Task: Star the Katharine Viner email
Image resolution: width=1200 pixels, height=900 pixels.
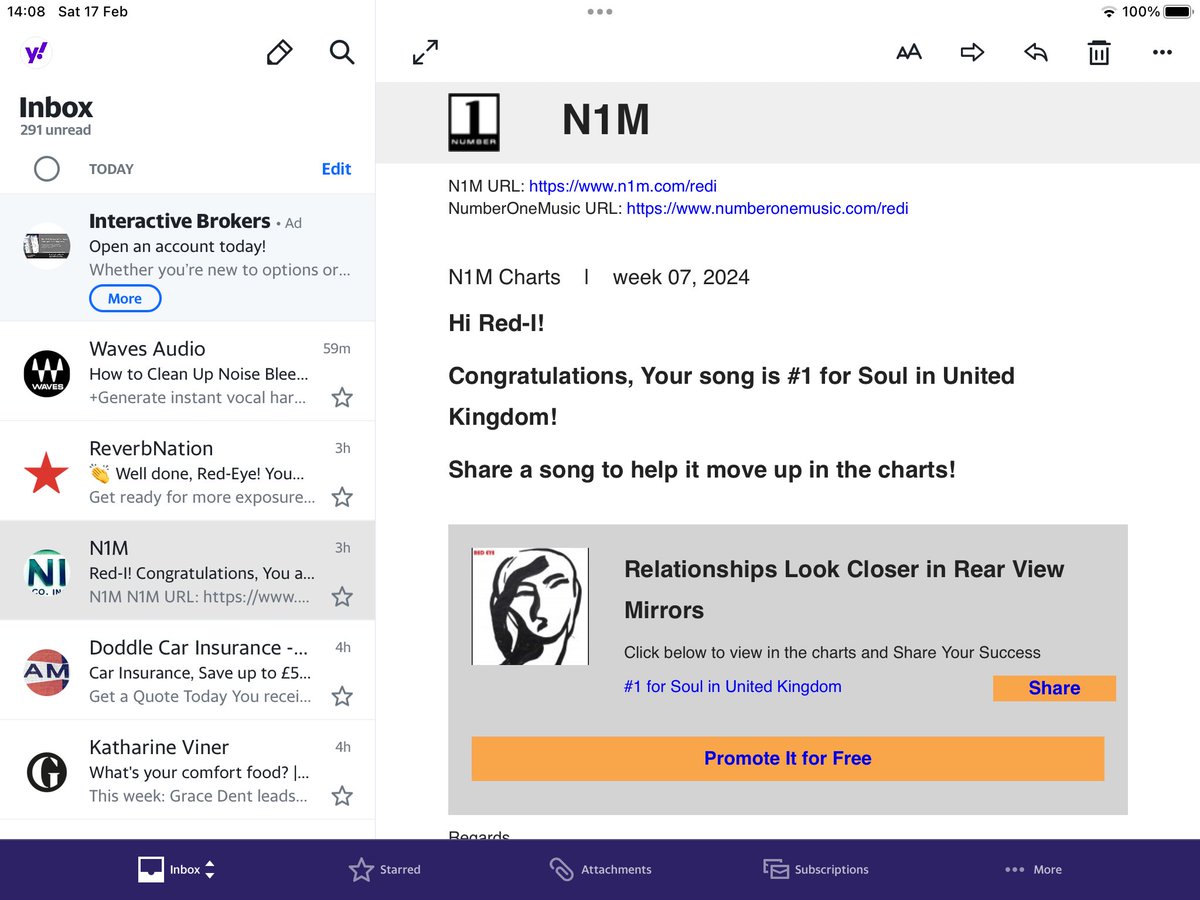Action: coord(342,796)
